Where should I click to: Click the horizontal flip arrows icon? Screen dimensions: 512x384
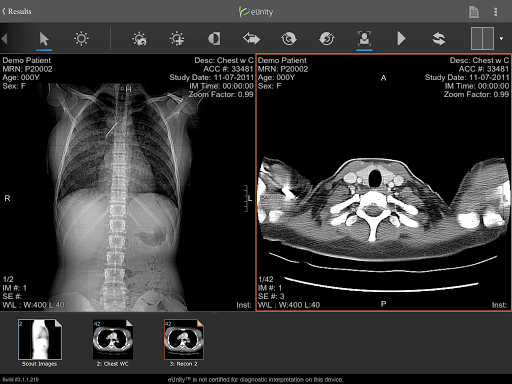[251, 39]
